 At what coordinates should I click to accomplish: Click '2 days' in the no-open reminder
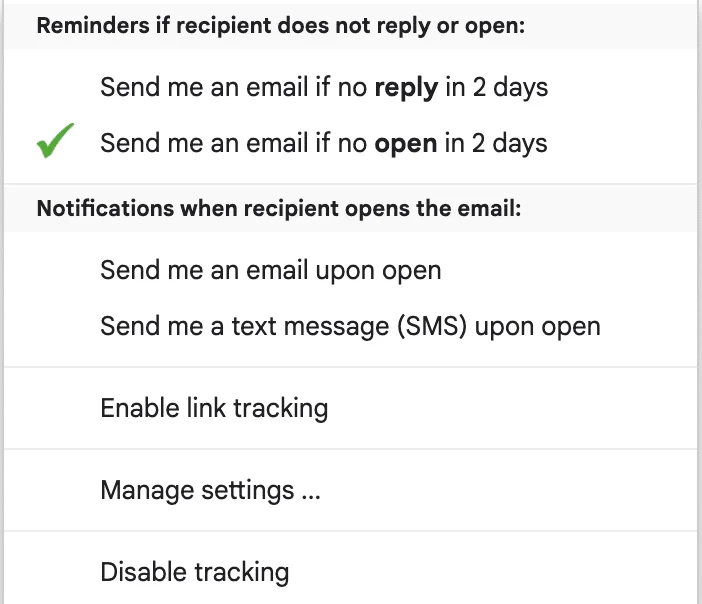[x=509, y=144]
